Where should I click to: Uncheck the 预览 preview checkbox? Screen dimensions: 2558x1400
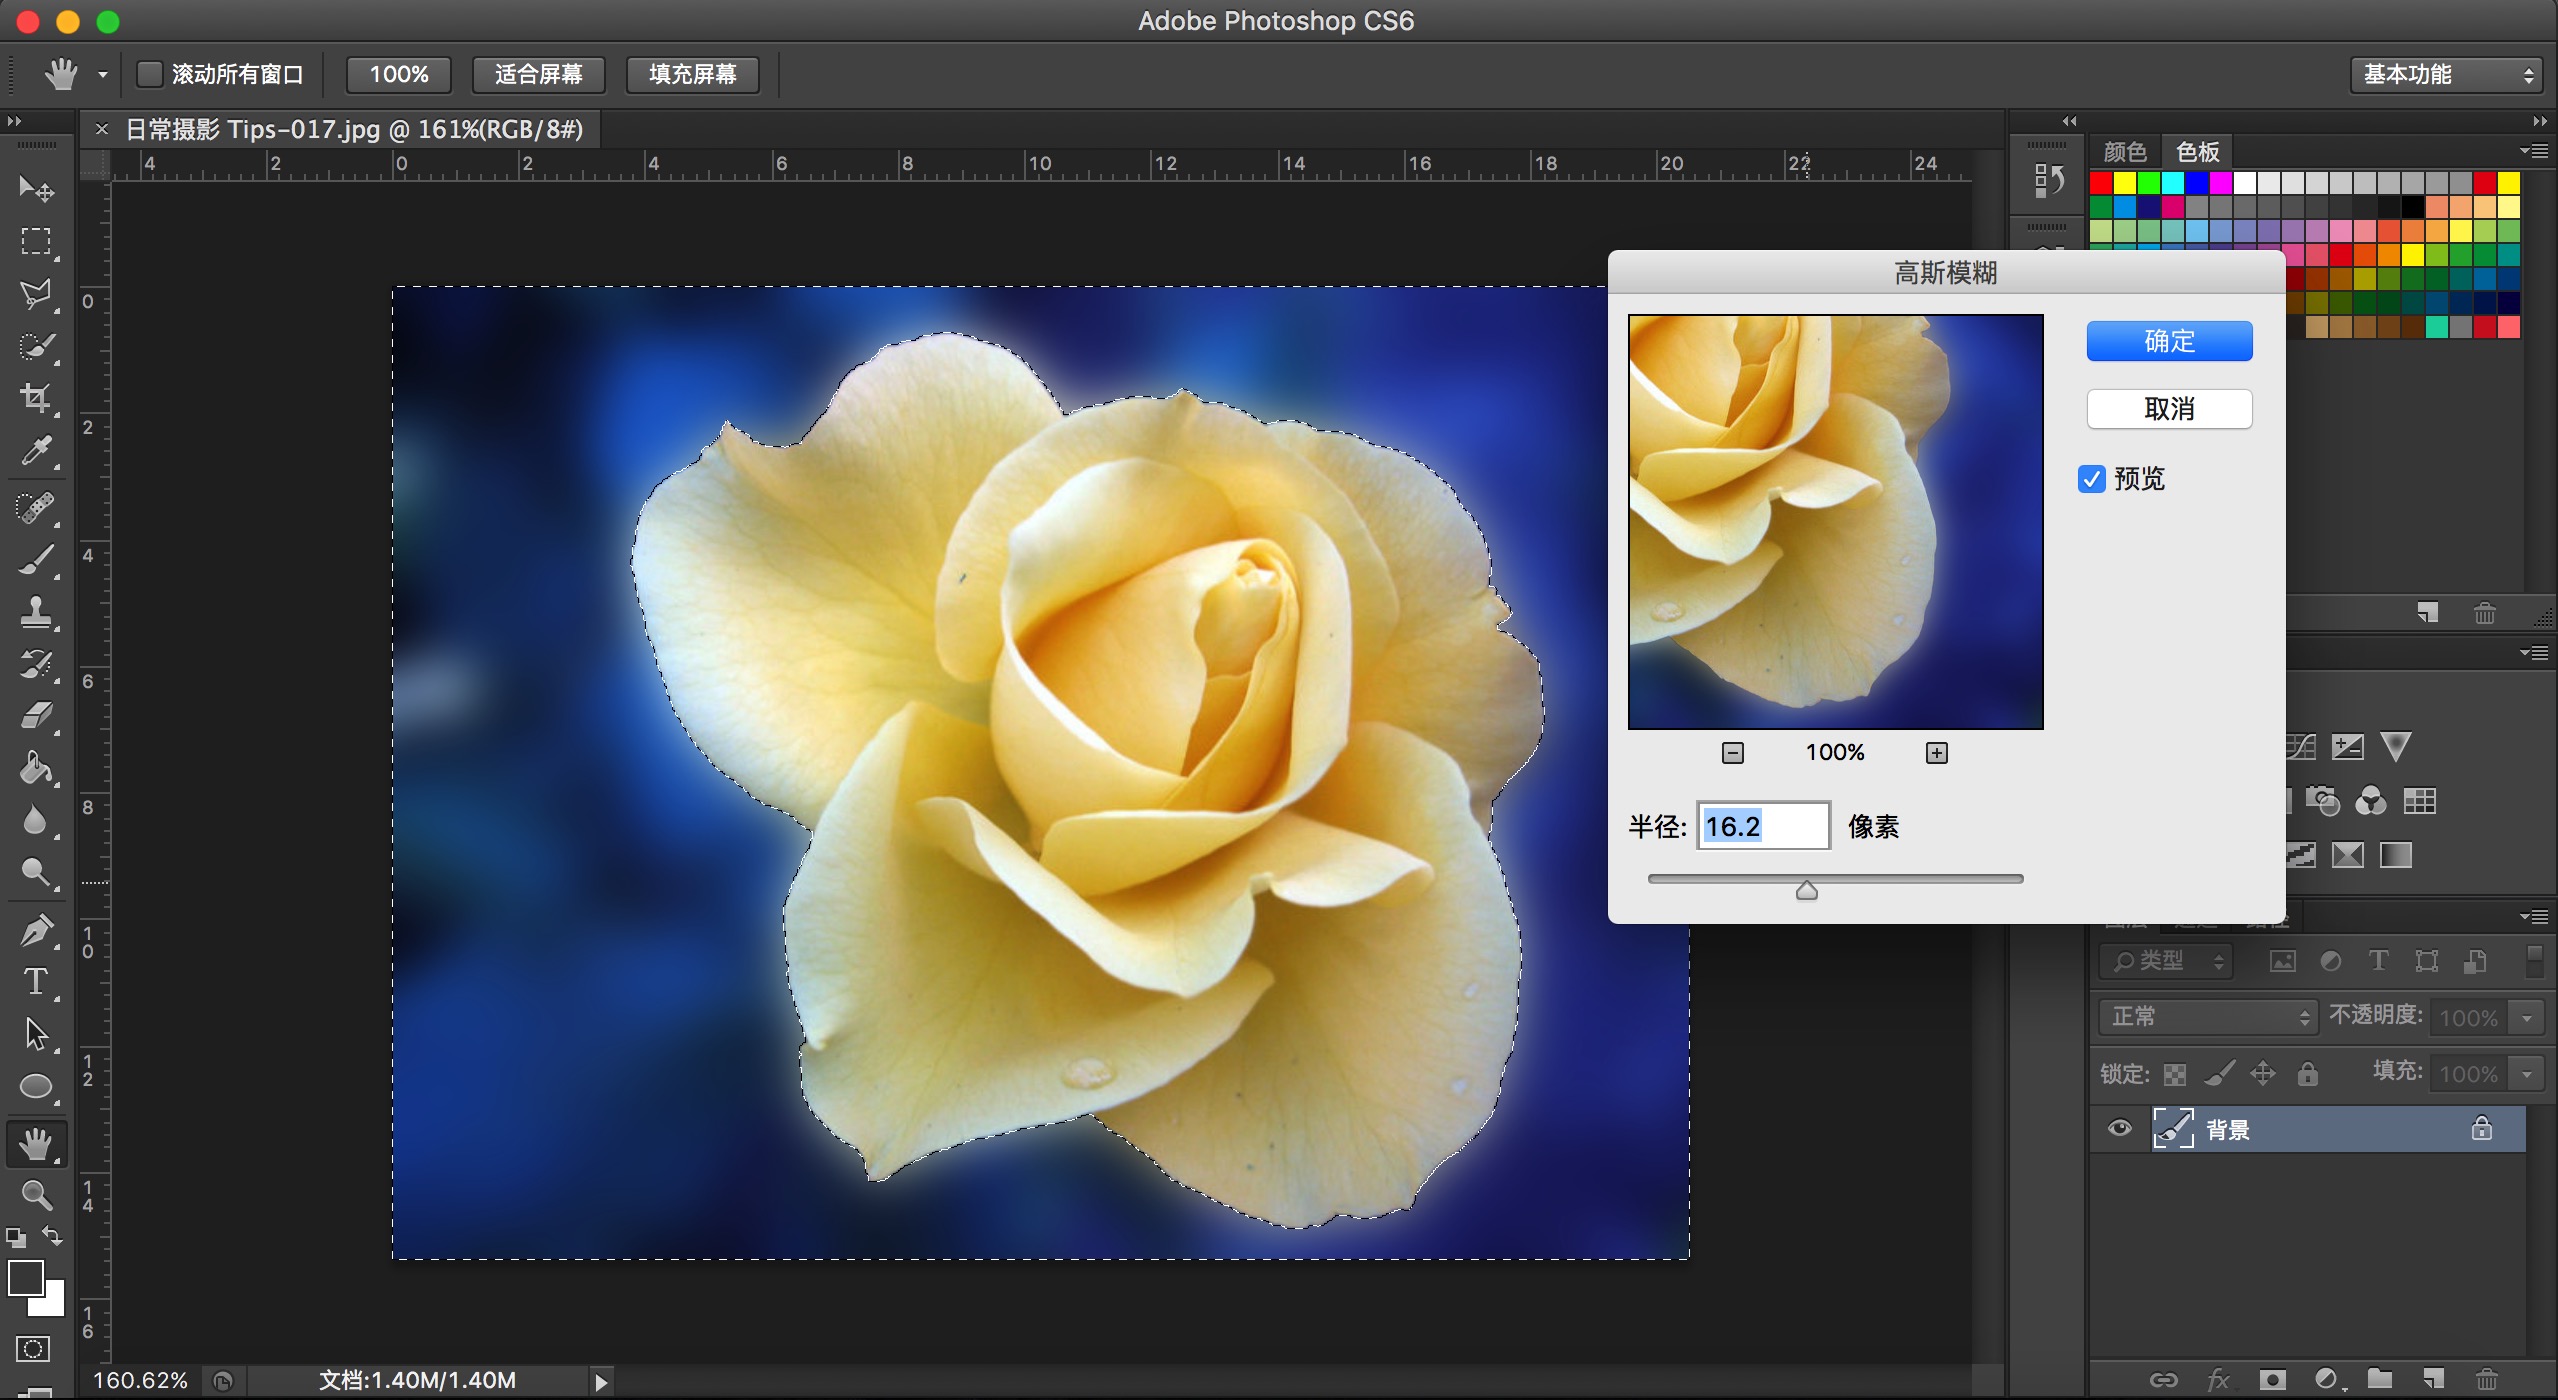point(2092,479)
